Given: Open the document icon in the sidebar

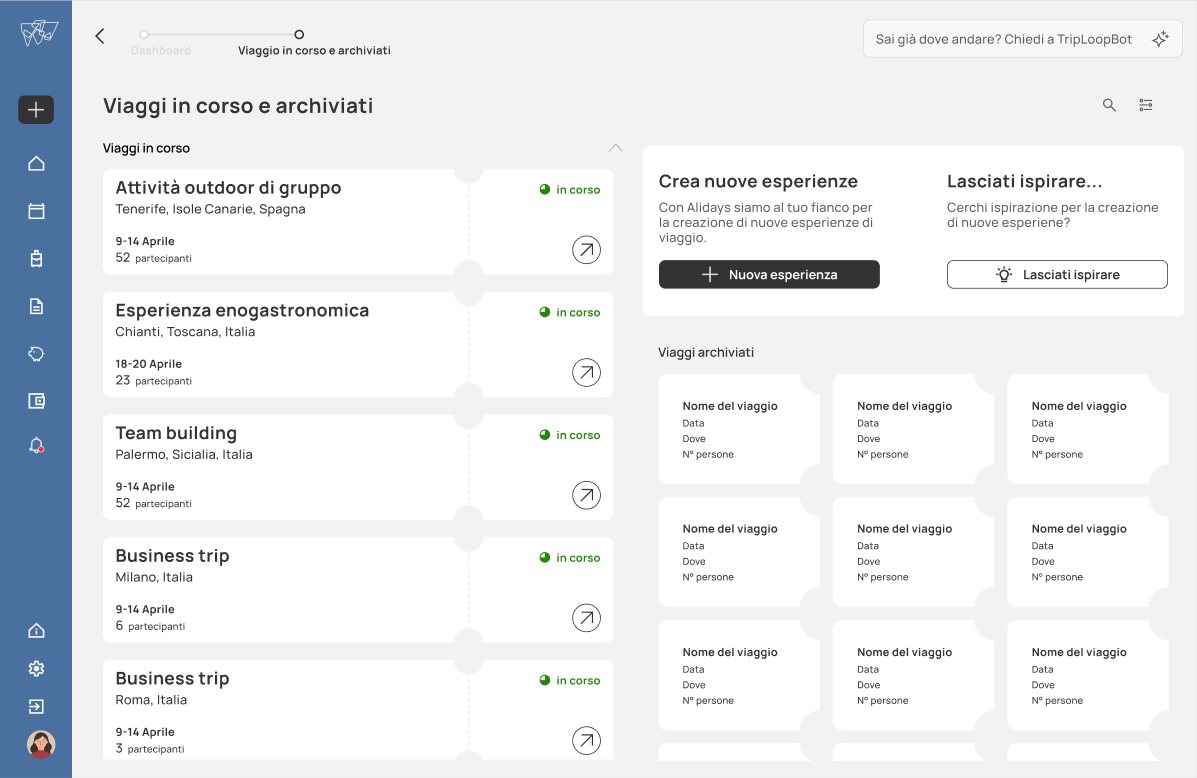Looking at the screenshot, I should coord(36,306).
